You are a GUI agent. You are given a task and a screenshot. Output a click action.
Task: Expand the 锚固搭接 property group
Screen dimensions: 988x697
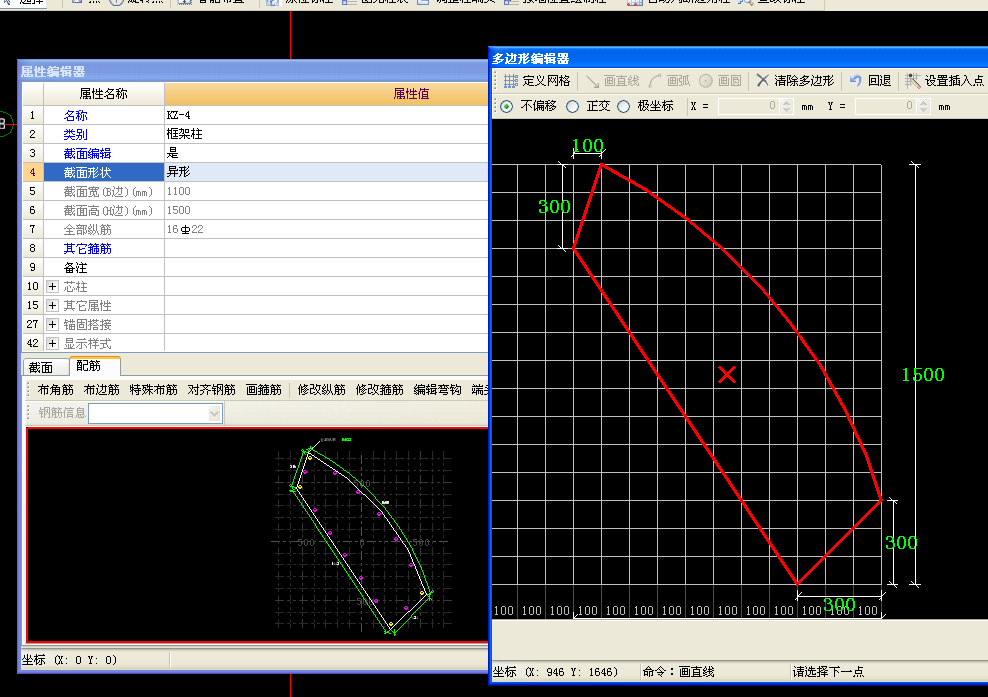(x=52, y=325)
